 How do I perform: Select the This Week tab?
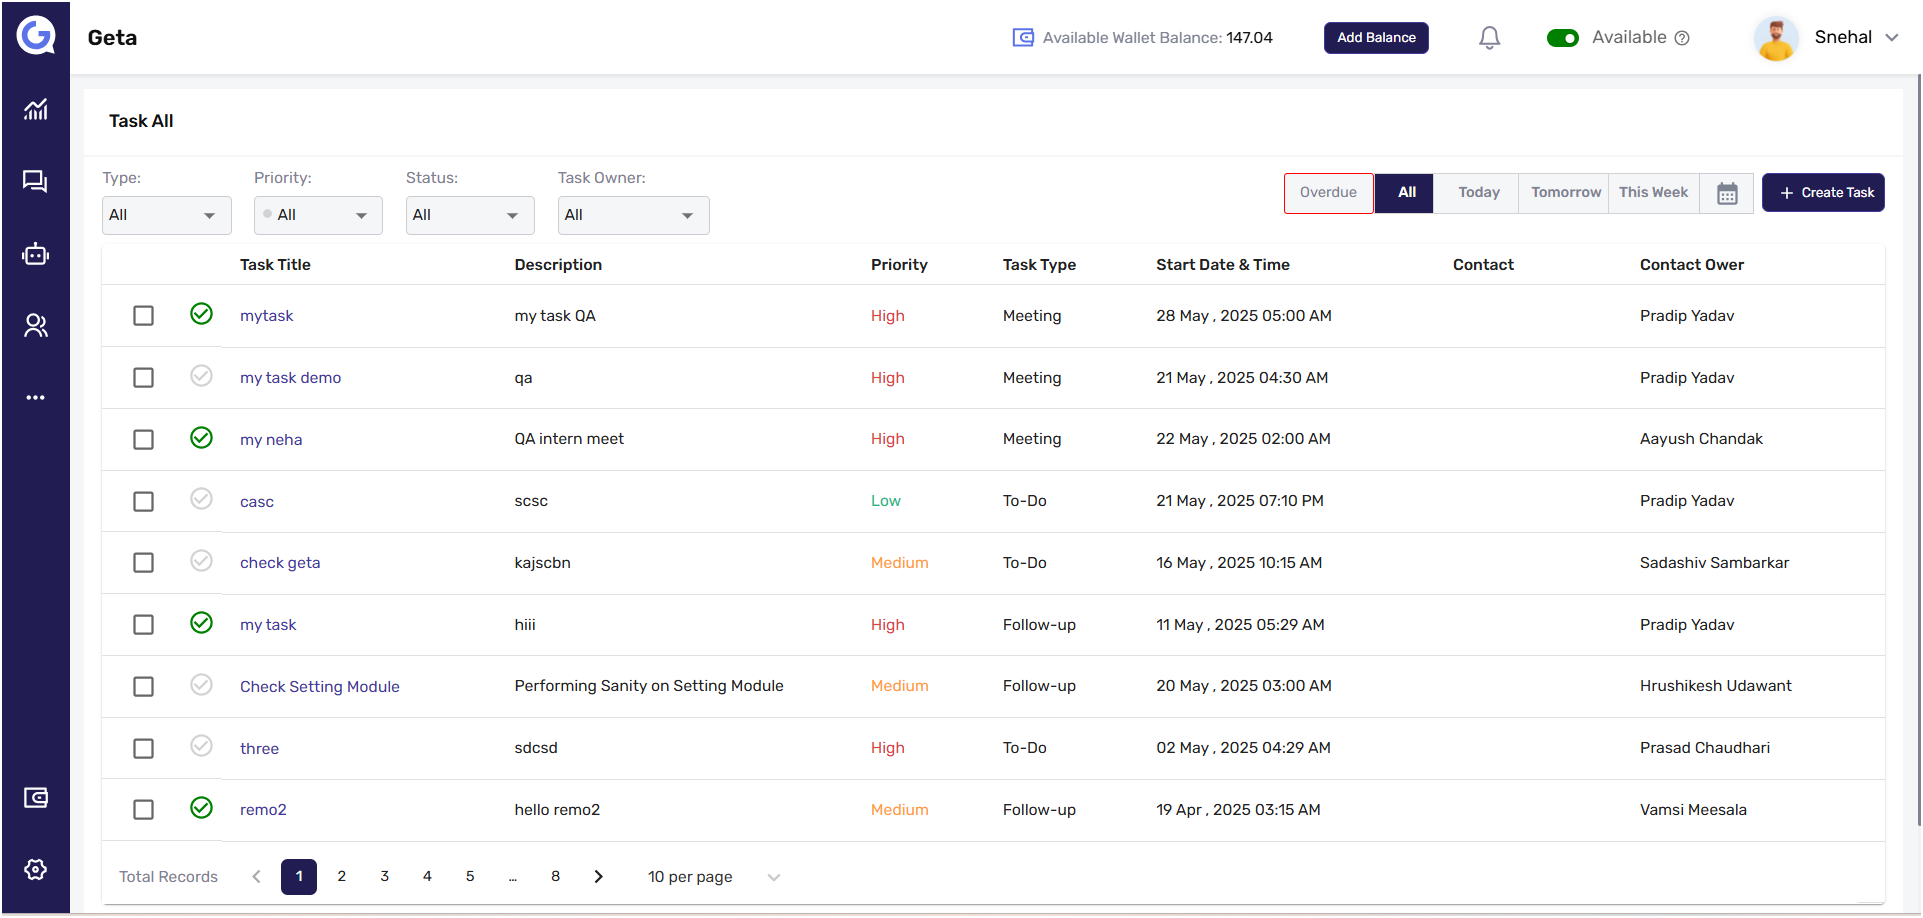point(1652,193)
